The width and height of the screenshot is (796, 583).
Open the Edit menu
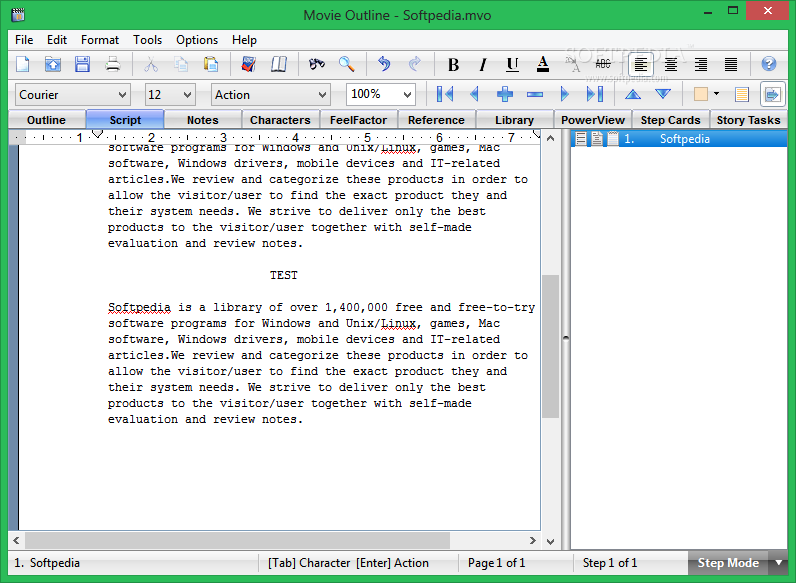[57, 40]
